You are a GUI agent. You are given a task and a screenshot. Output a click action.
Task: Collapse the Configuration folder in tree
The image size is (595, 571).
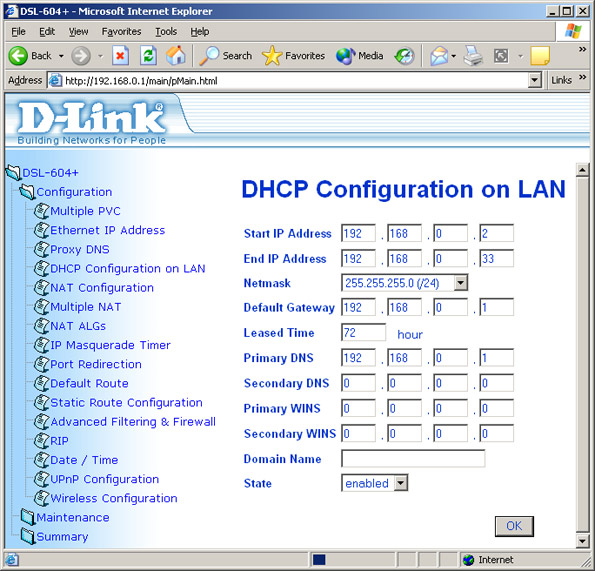click(27, 192)
